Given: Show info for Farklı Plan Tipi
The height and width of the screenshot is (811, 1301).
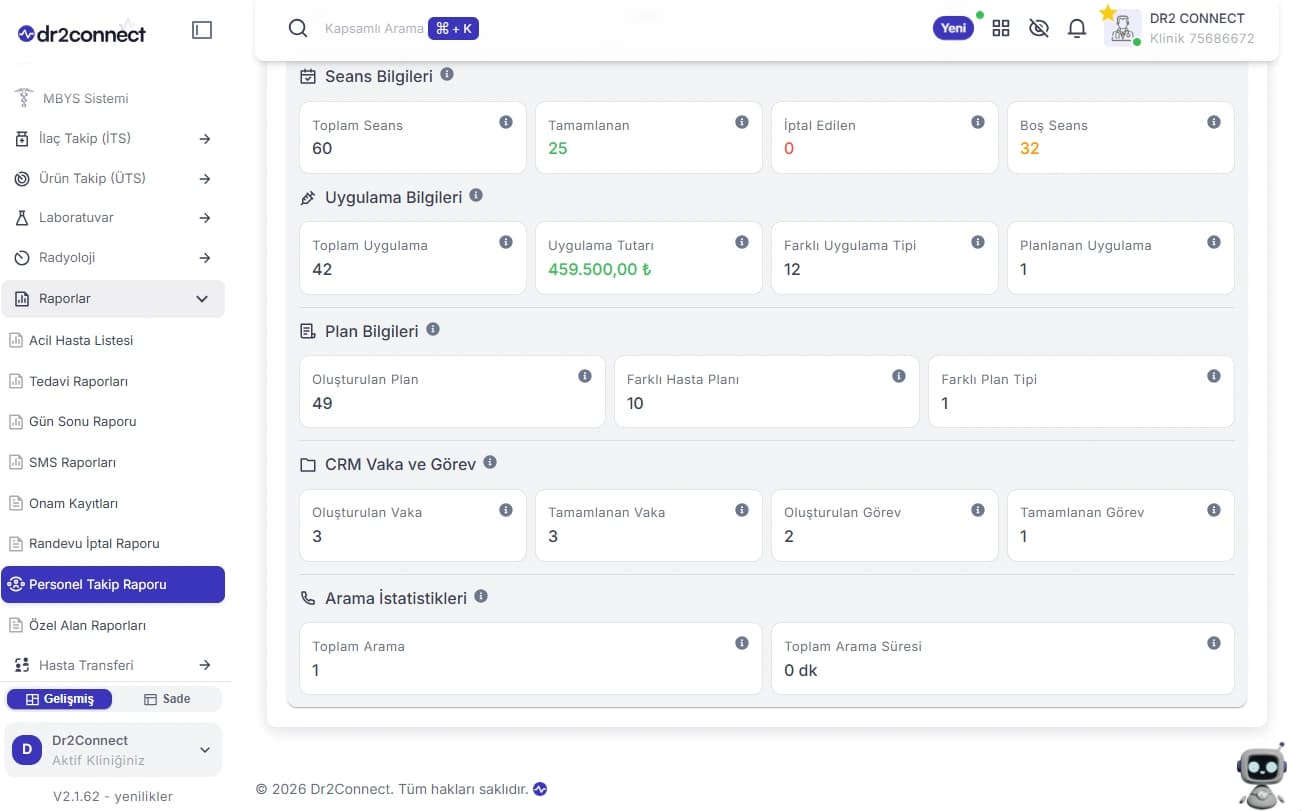Looking at the screenshot, I should 1214,376.
